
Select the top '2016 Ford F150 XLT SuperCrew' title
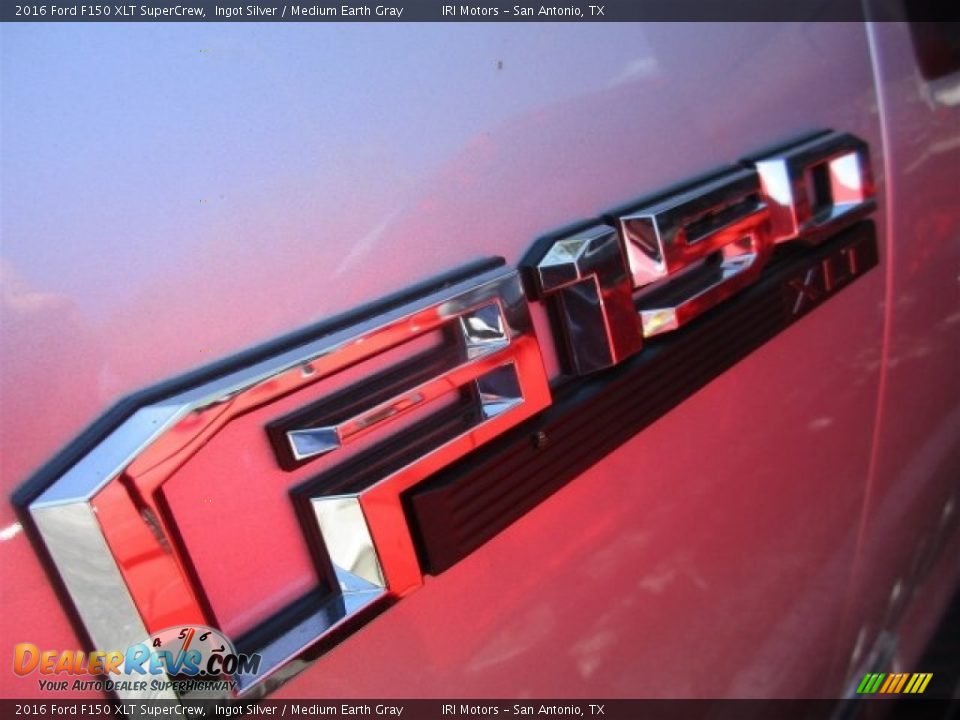109,11
